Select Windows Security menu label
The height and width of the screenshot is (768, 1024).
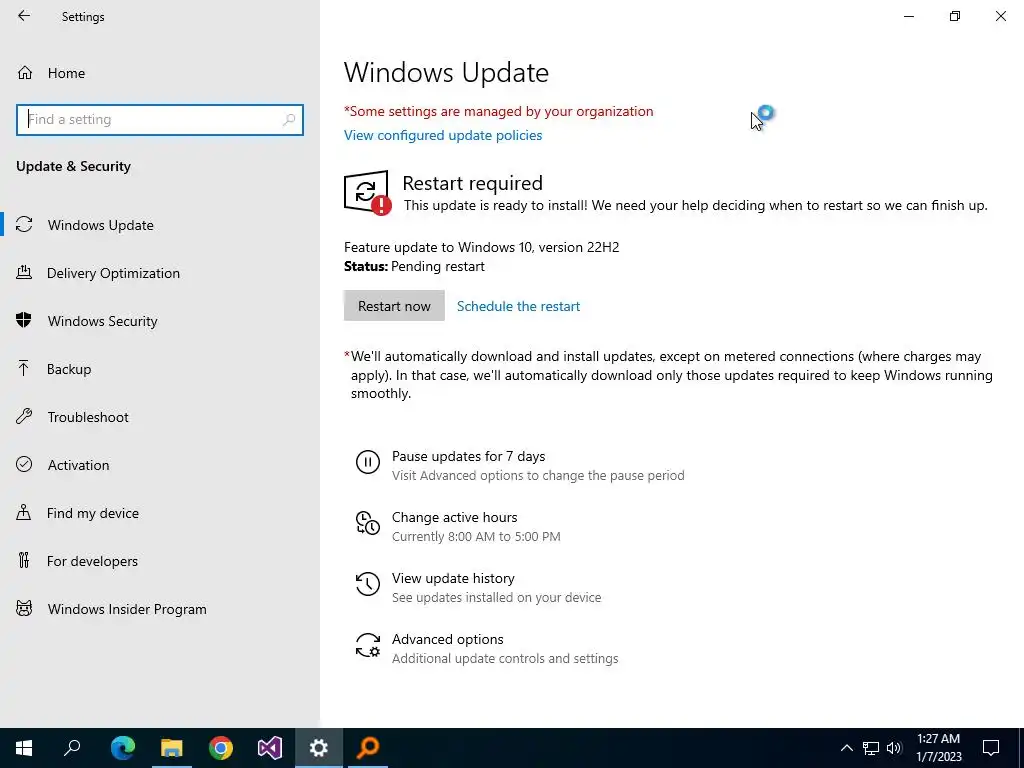103,321
